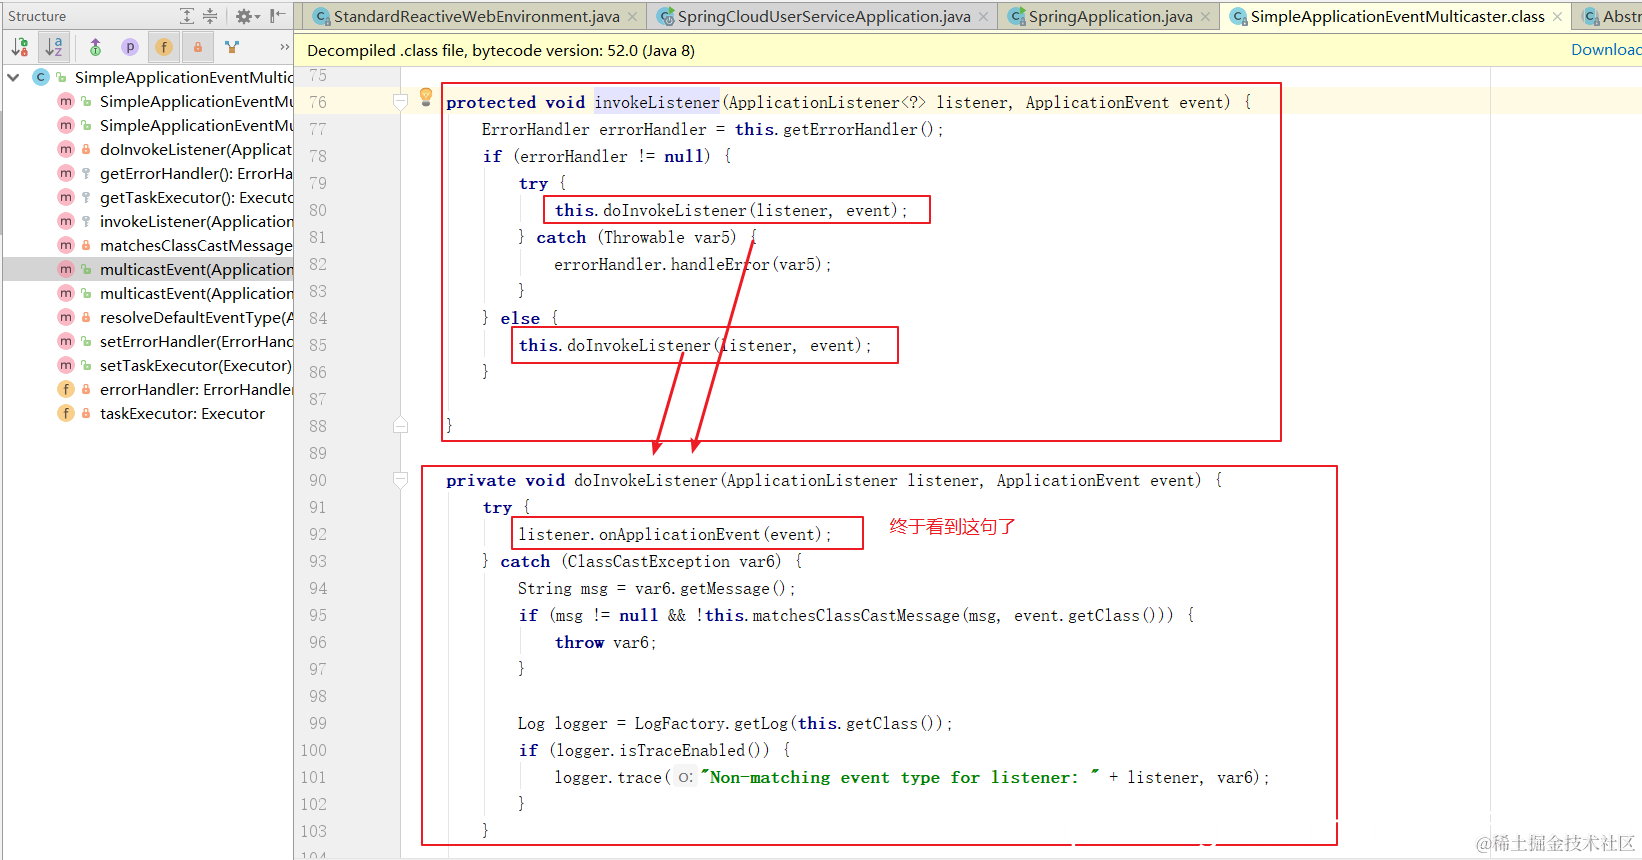Select resolveDefaultEventType in Structure tree
Viewport: 1642px width, 860px height.
pos(195,317)
